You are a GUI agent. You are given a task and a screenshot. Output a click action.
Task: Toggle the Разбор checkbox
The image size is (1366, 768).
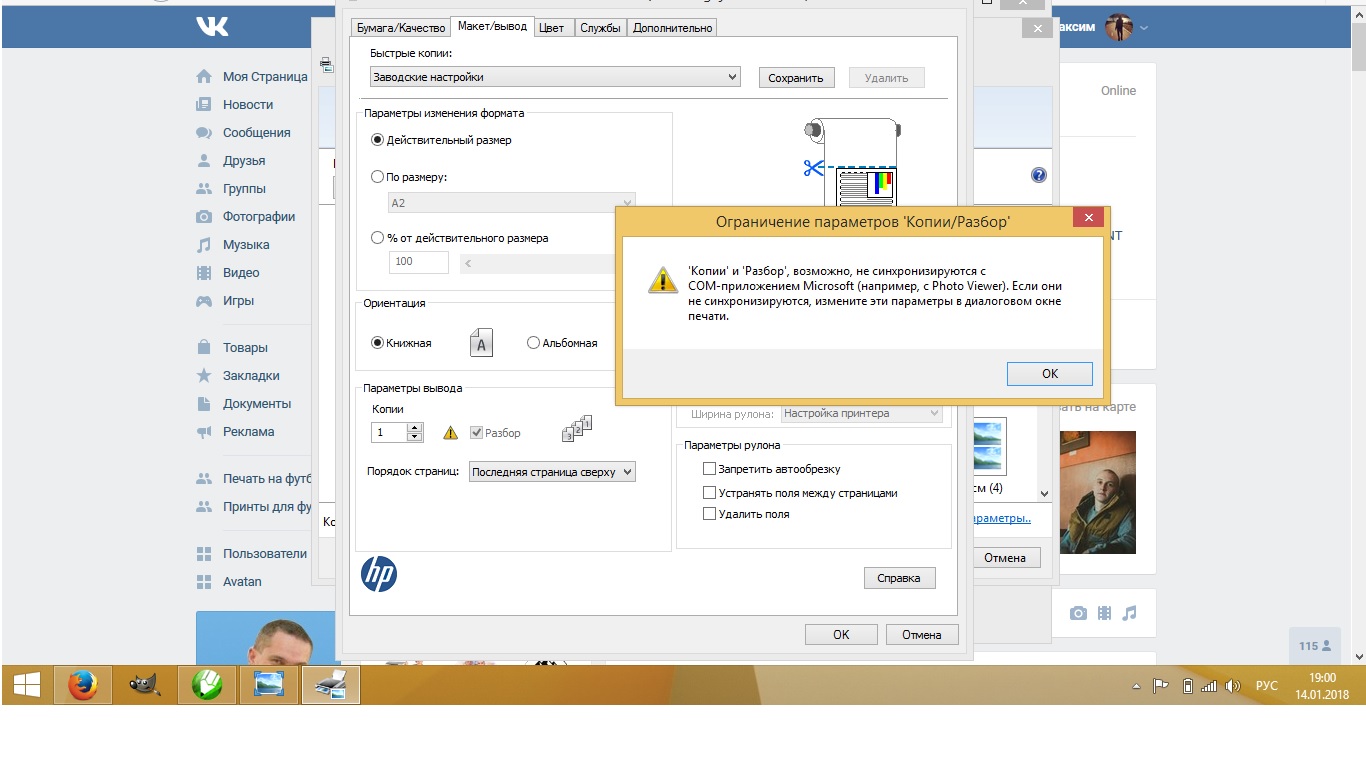[476, 433]
